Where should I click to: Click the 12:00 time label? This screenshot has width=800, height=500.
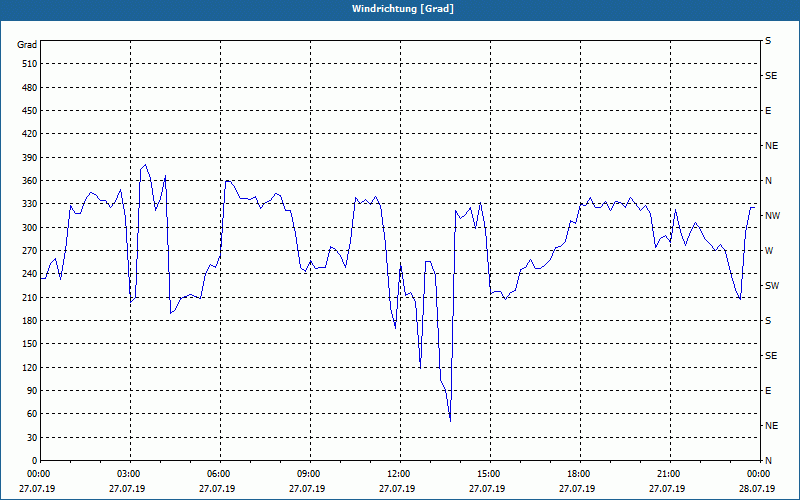(398, 474)
